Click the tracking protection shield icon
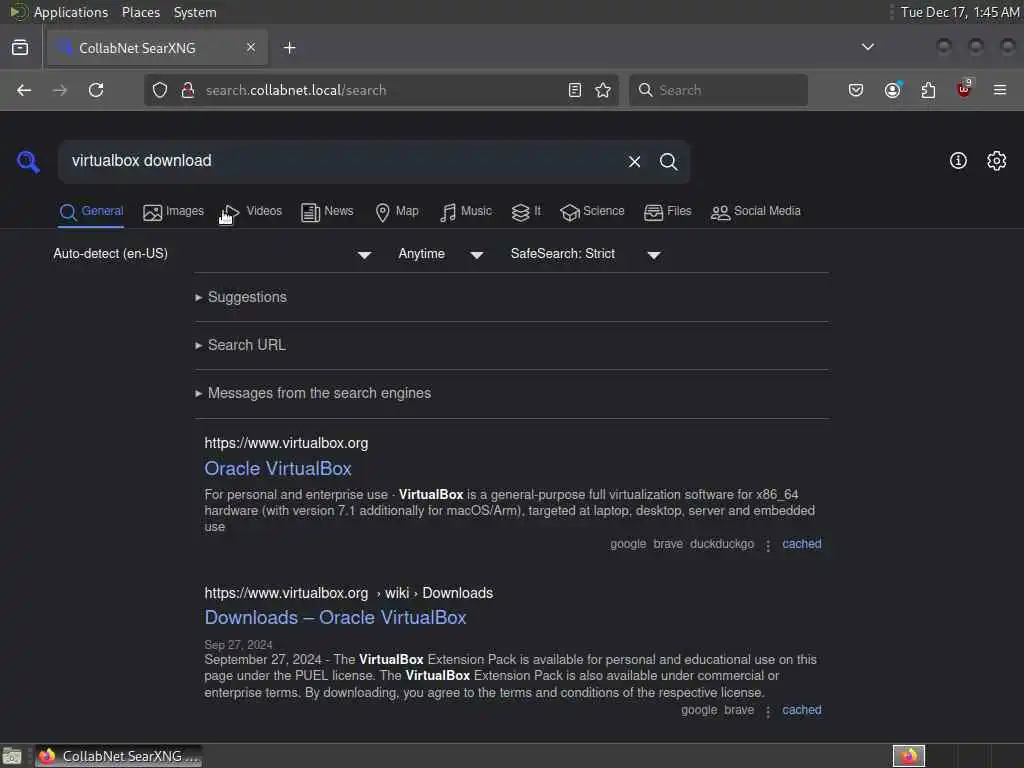This screenshot has height=768, width=1024. (x=160, y=90)
